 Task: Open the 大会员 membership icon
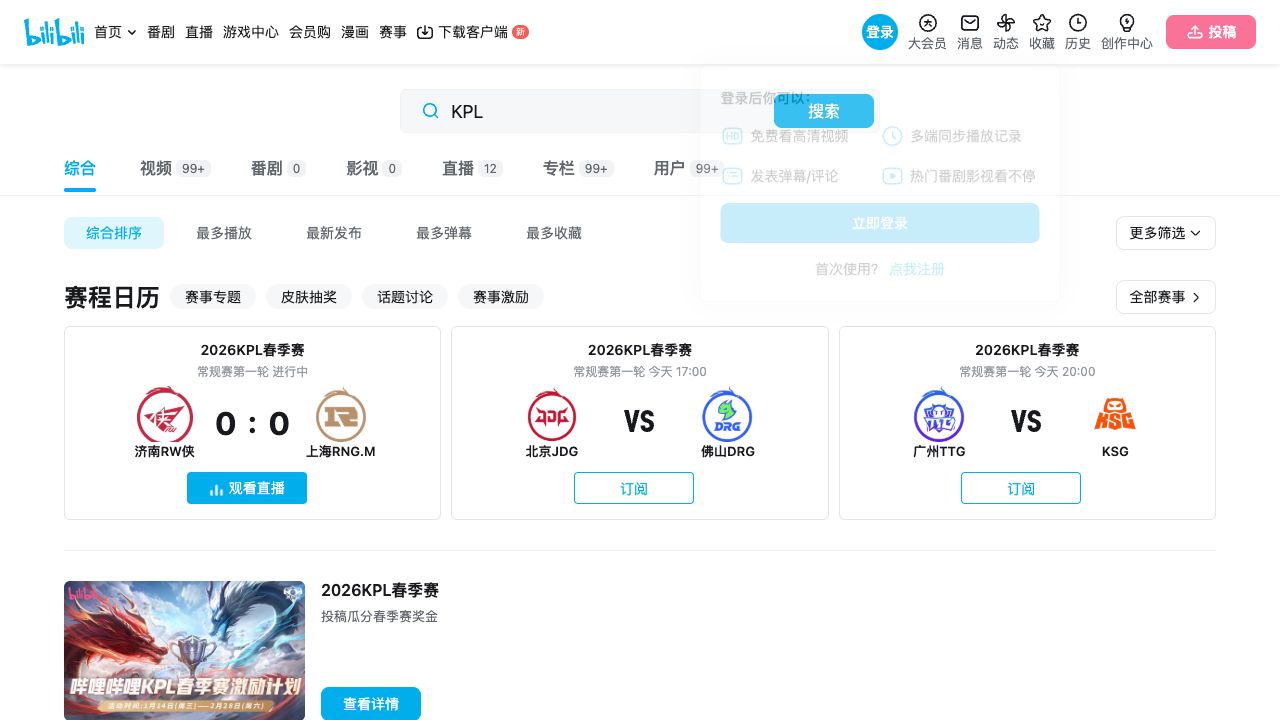(x=927, y=23)
